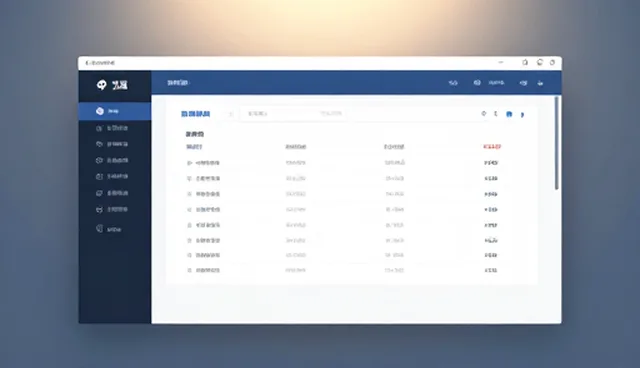Click the last-column value in the first table row

coord(491,163)
